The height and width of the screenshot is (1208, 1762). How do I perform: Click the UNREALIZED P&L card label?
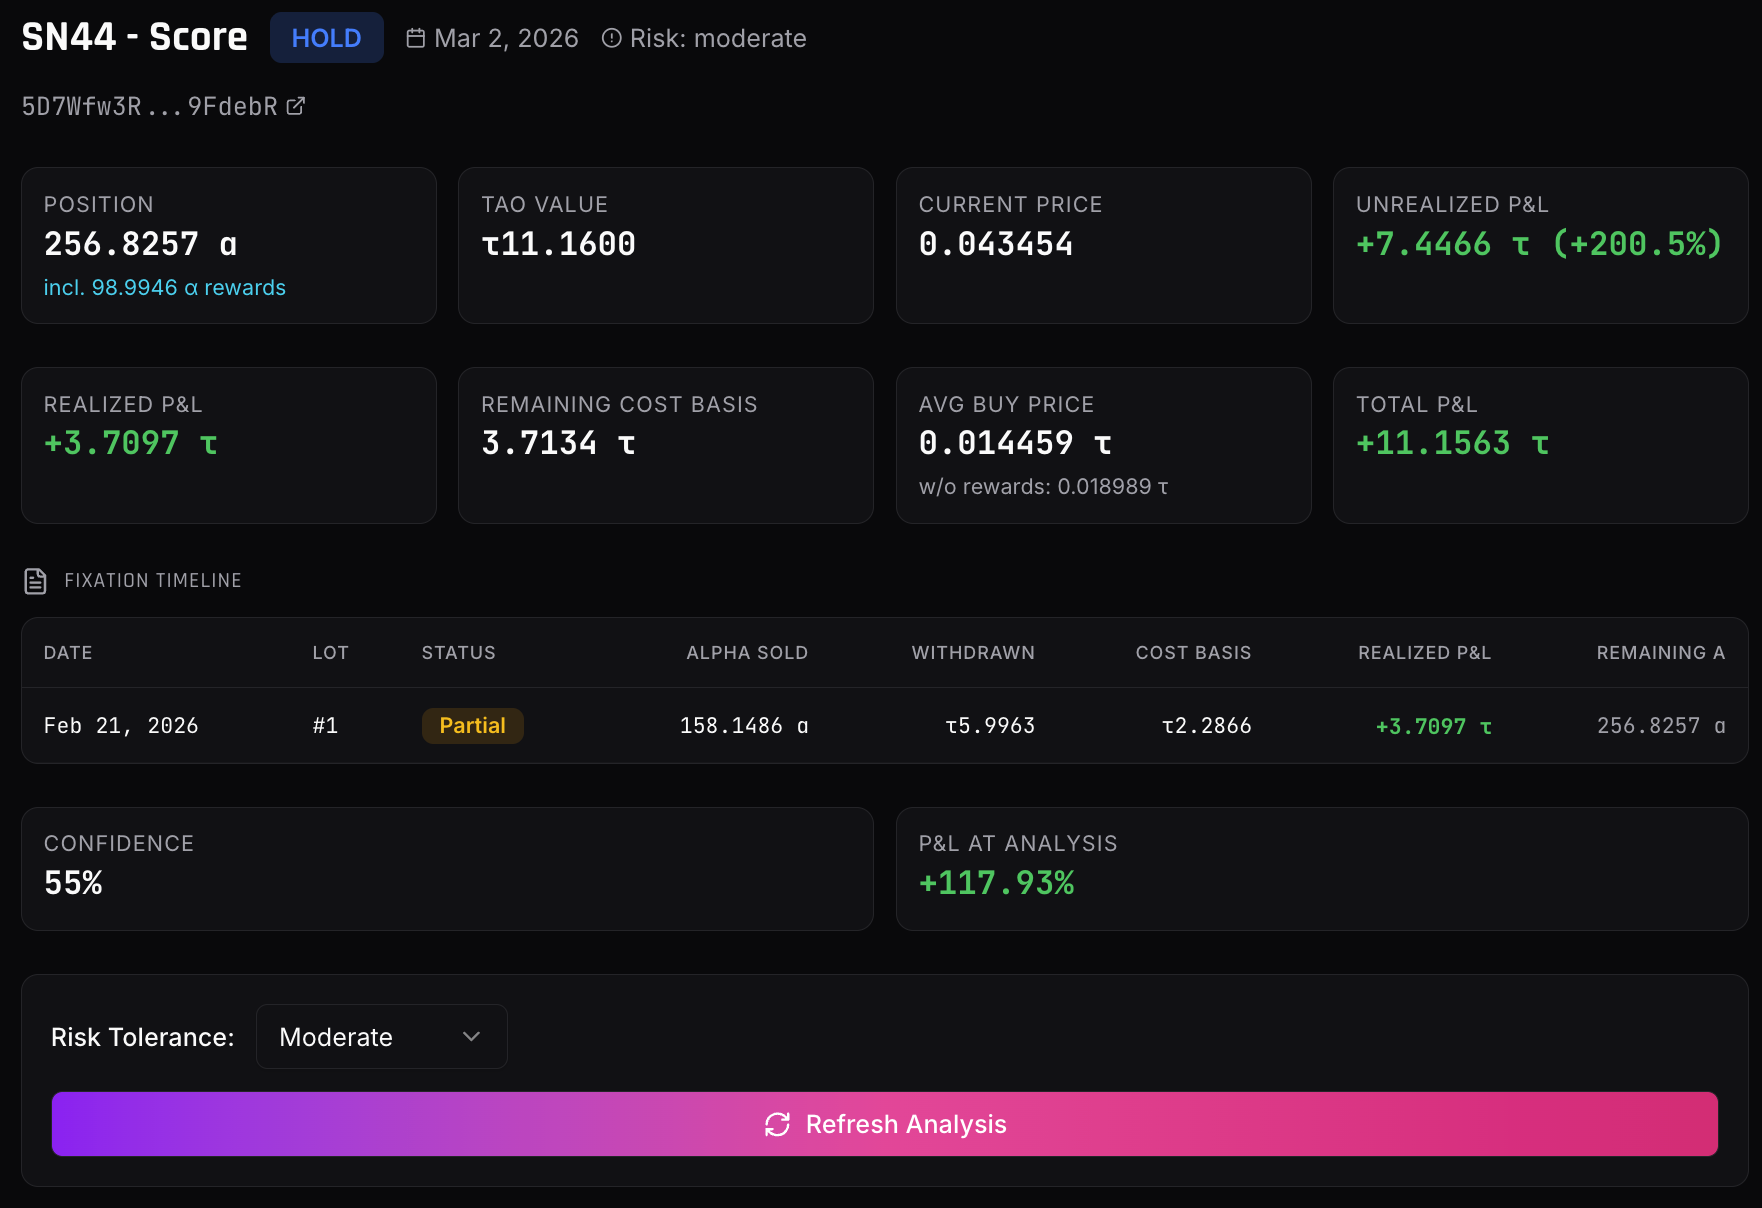[1452, 205]
